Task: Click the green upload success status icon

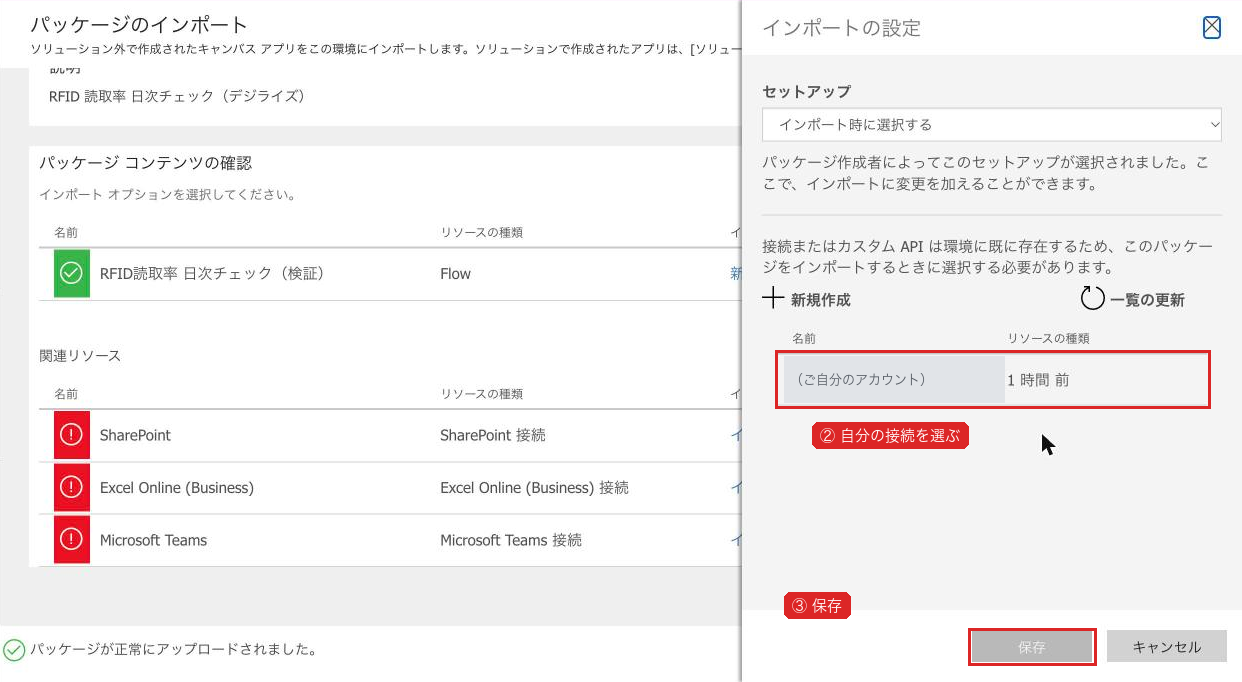Action: click(x=14, y=650)
